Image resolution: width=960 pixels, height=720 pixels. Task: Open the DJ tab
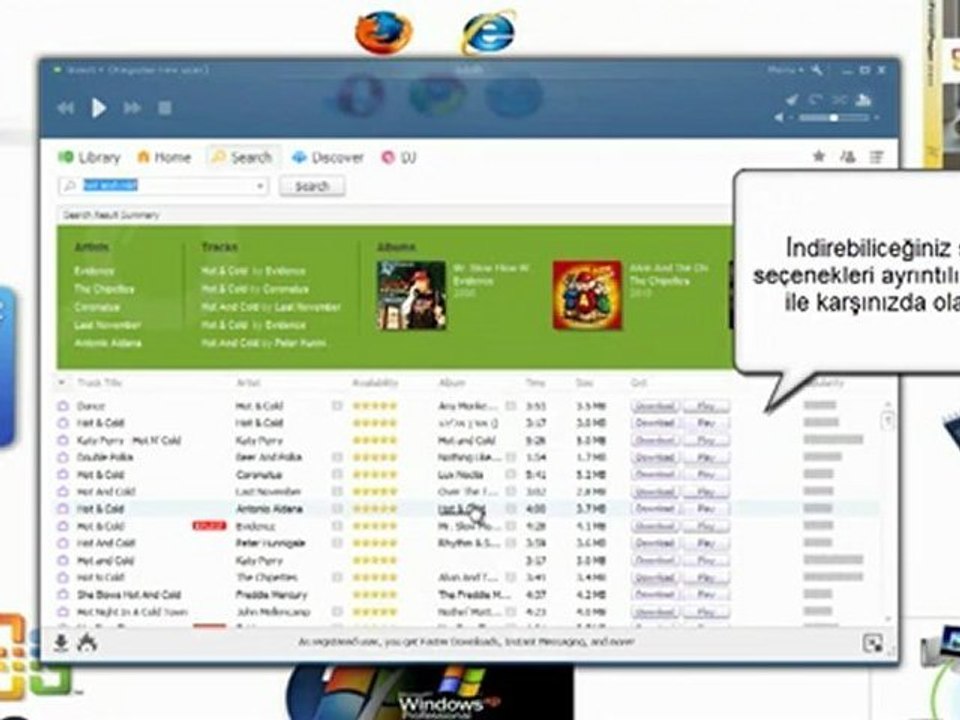tap(399, 158)
